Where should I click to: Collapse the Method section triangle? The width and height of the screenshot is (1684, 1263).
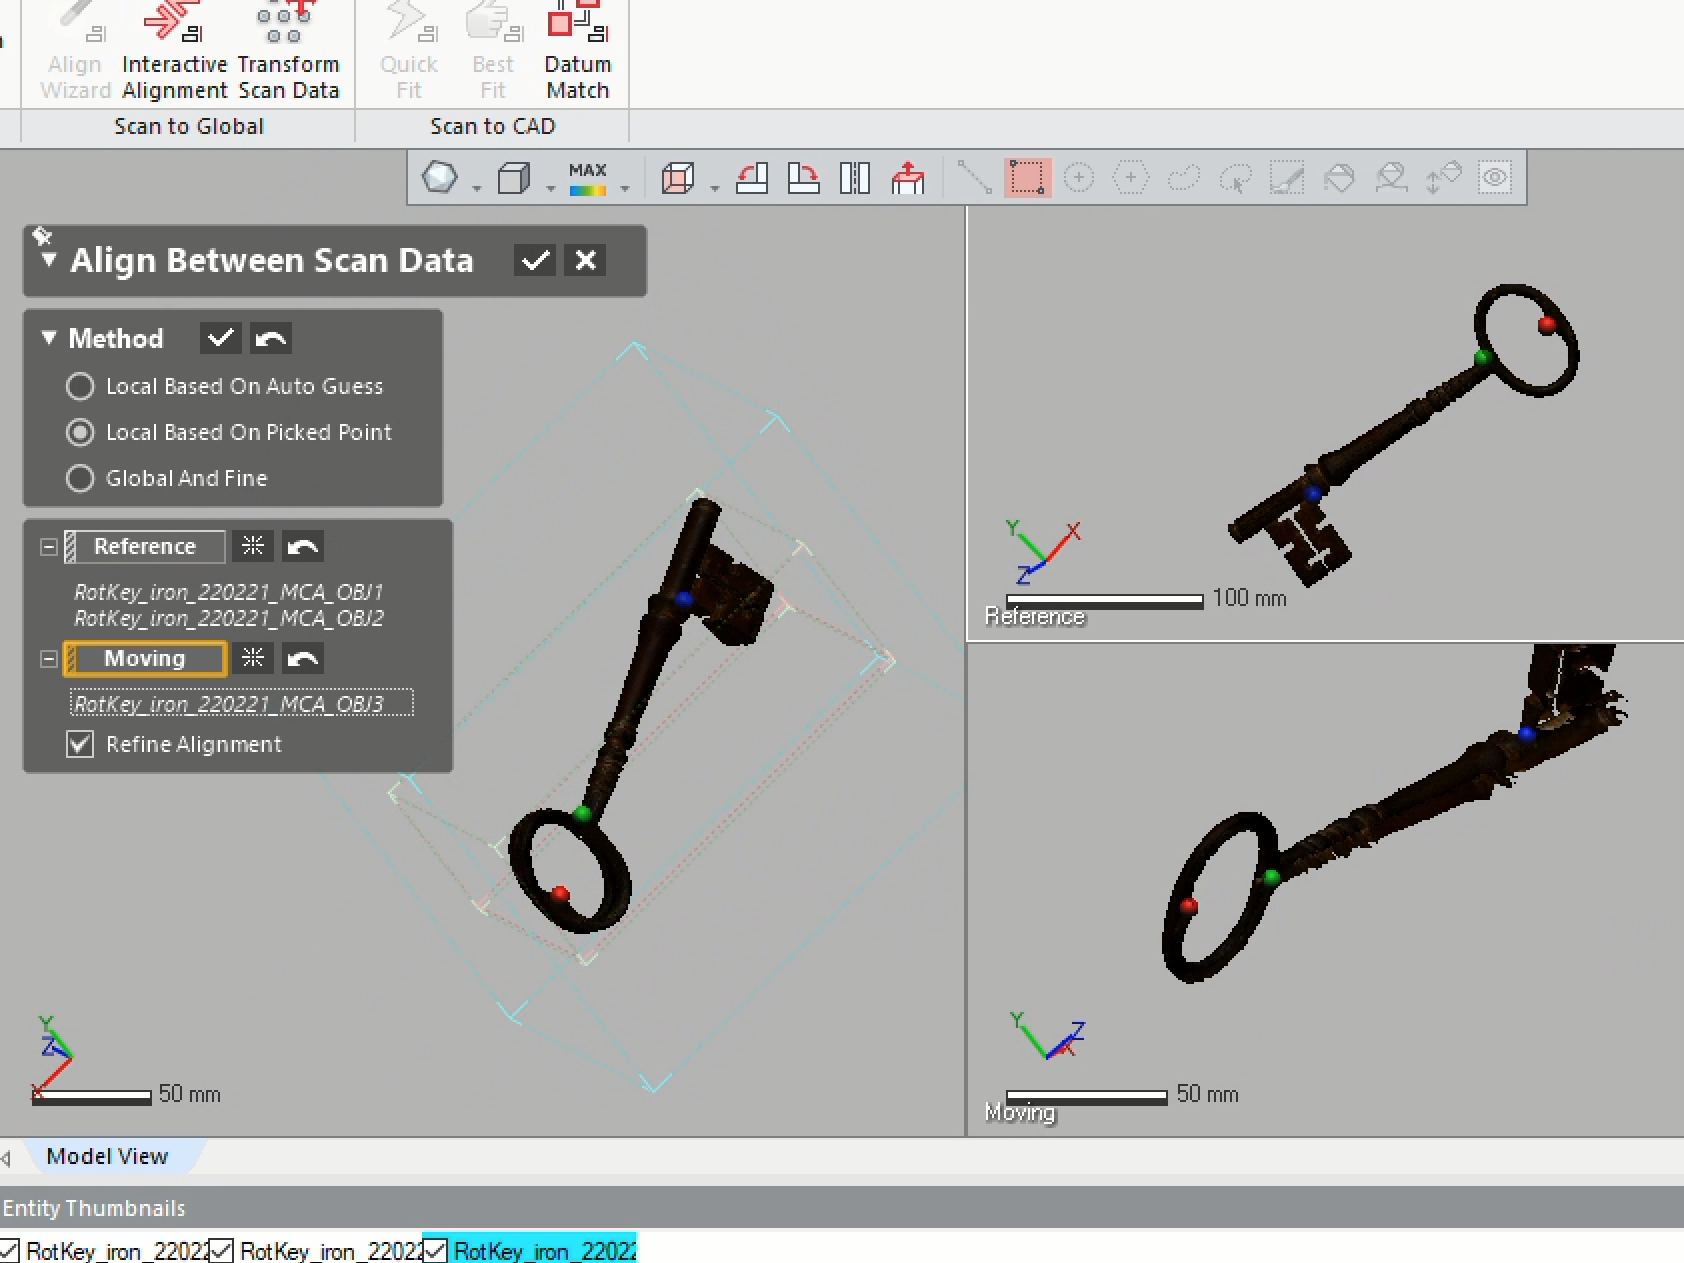[49, 339]
